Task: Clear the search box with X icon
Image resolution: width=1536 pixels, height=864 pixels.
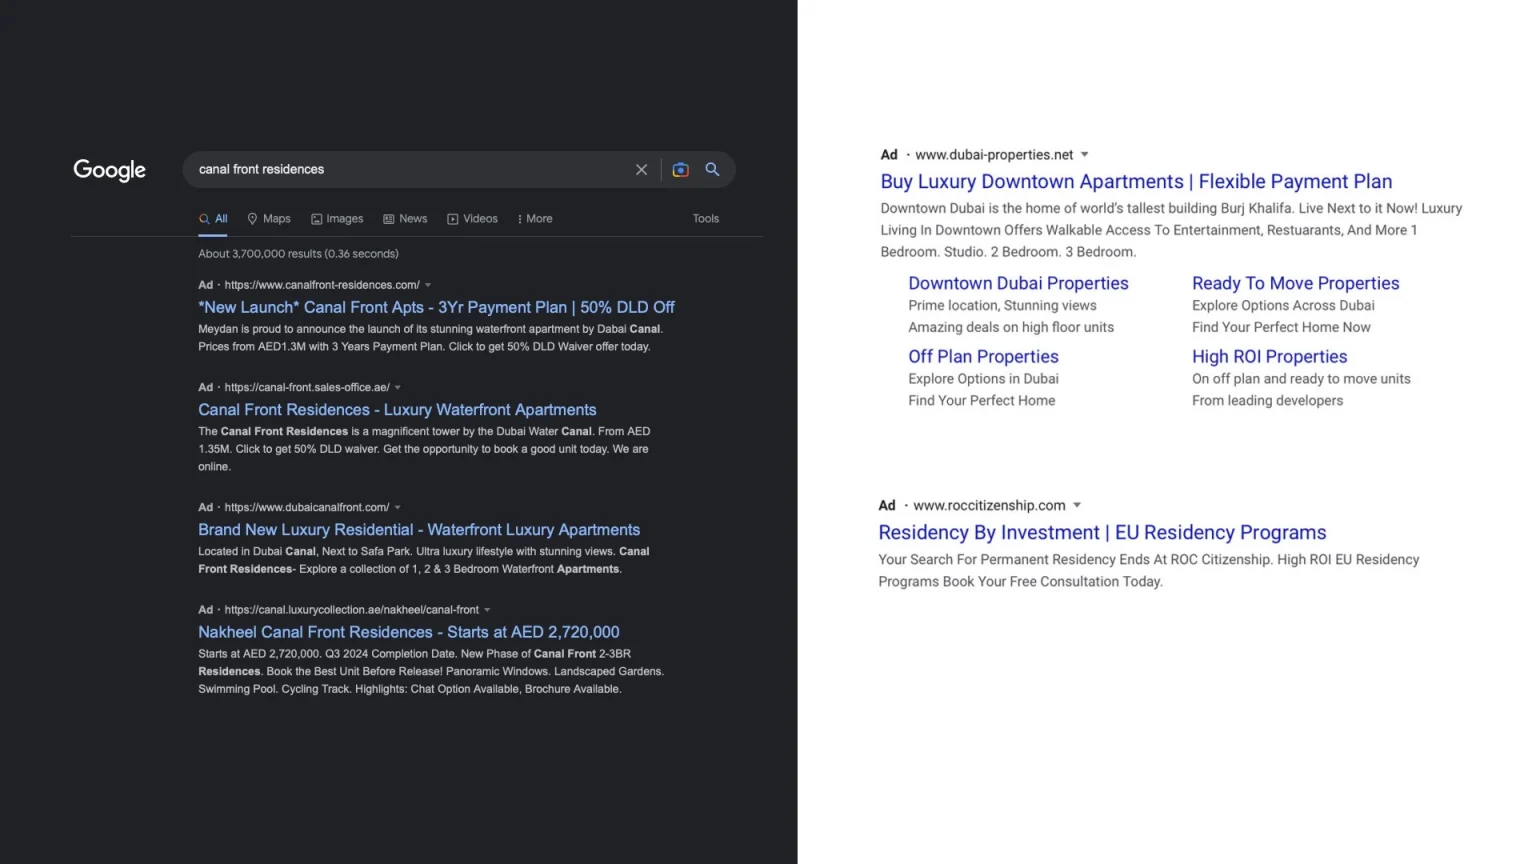Action: click(x=641, y=170)
